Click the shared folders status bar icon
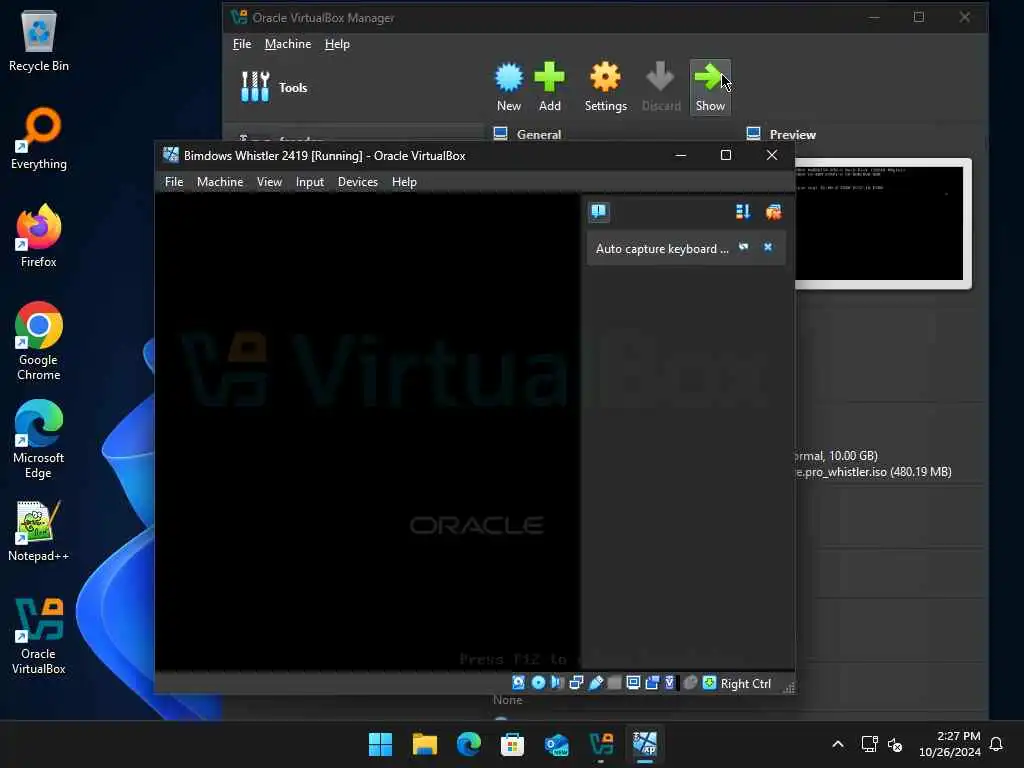The height and width of the screenshot is (768, 1024). (x=614, y=682)
